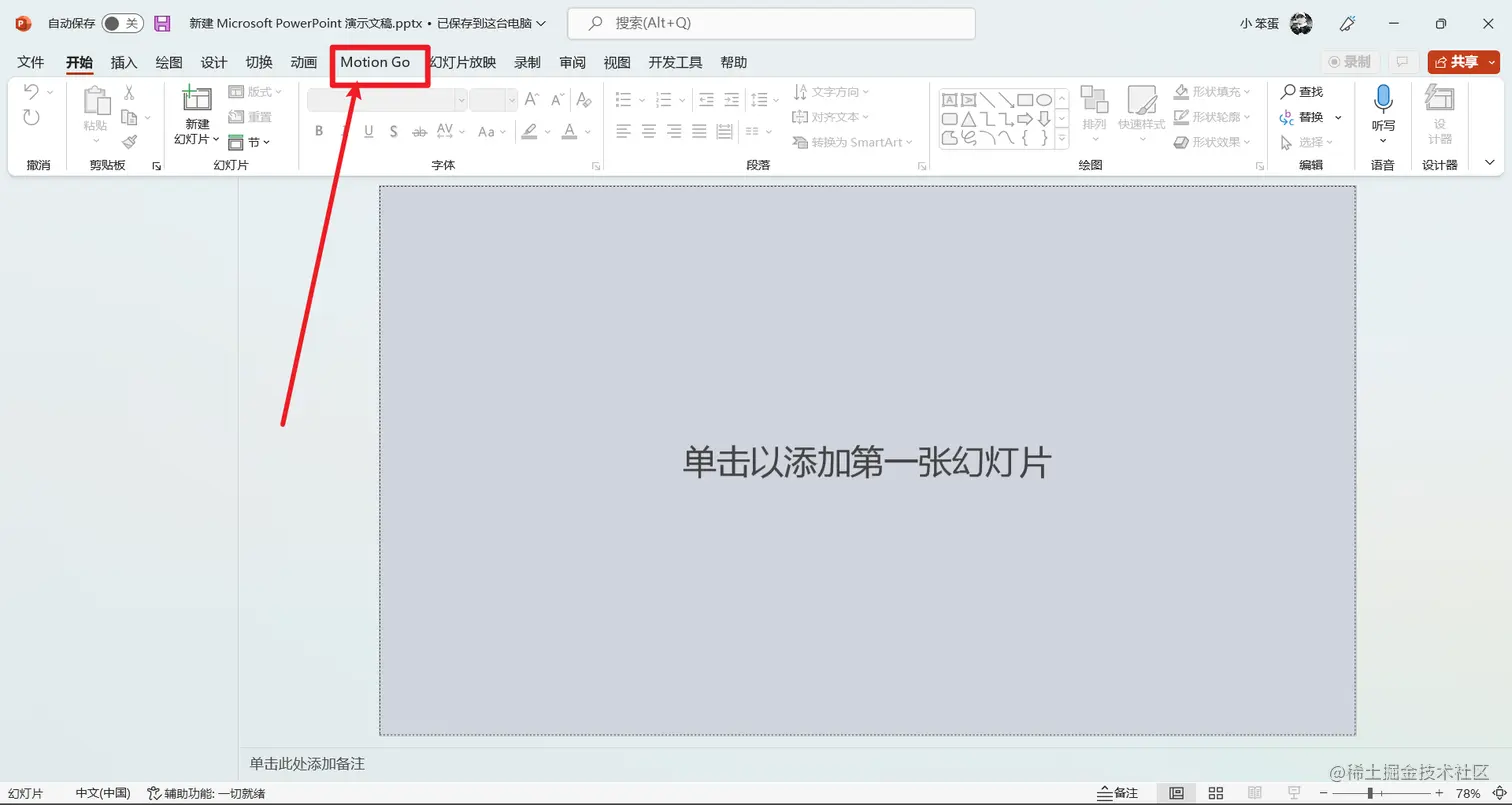The height and width of the screenshot is (805, 1512).
Task: Select the oval shape in gallery
Action: pos(1044,100)
